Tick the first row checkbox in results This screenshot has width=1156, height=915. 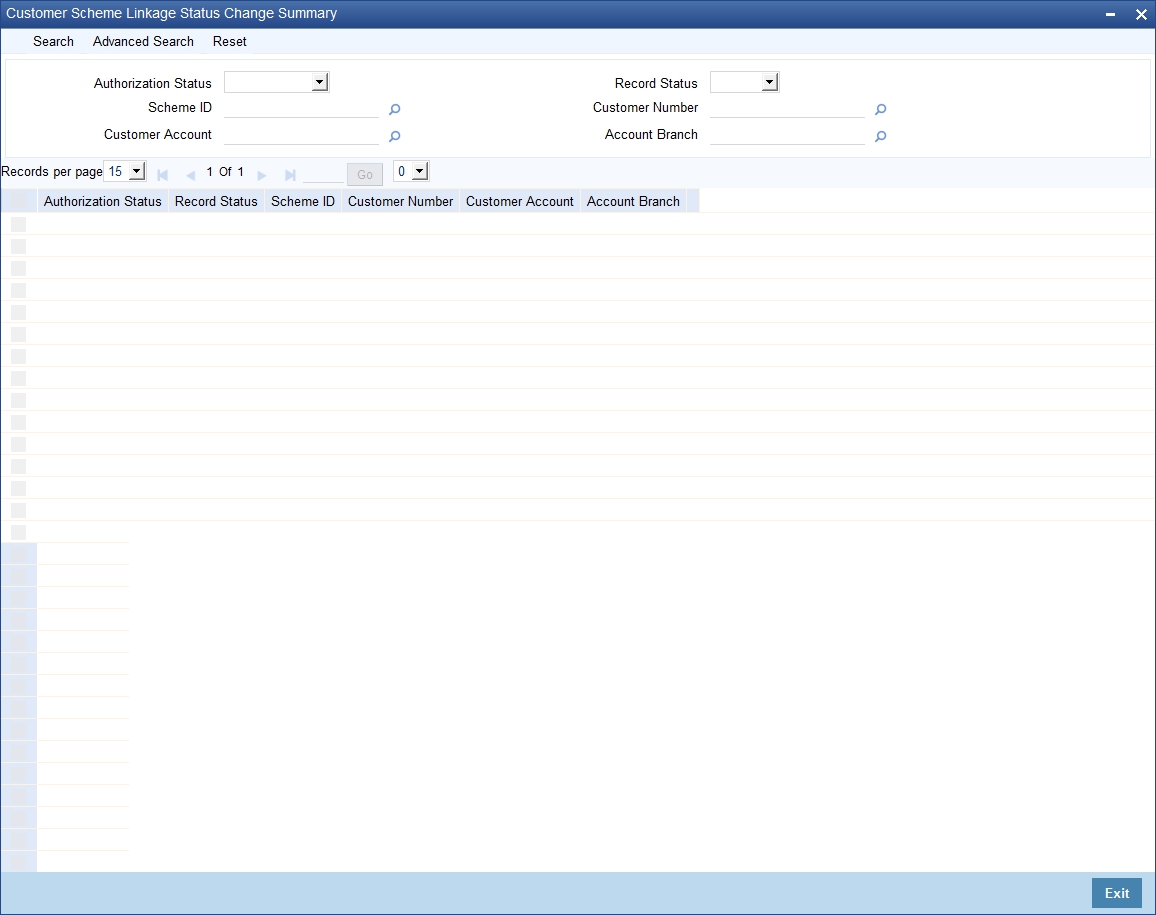pyautogui.click(x=18, y=224)
